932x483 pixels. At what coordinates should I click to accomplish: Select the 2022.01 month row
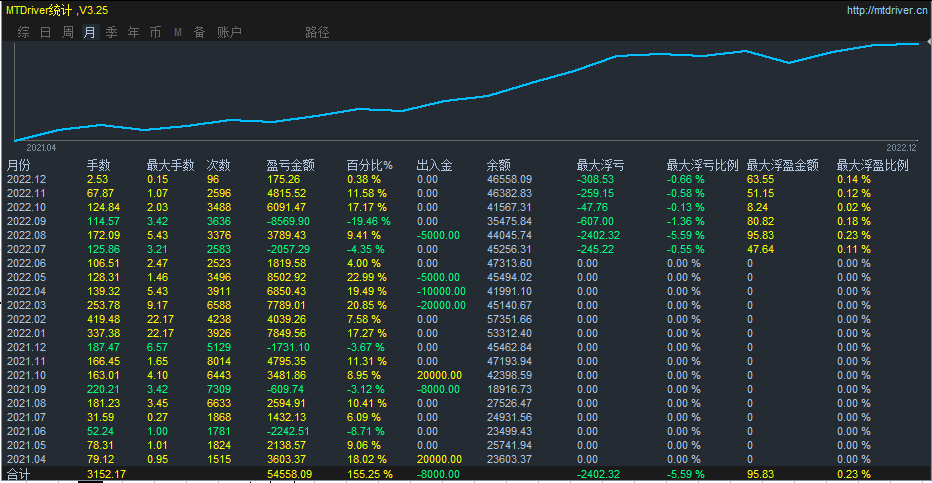coord(466,333)
